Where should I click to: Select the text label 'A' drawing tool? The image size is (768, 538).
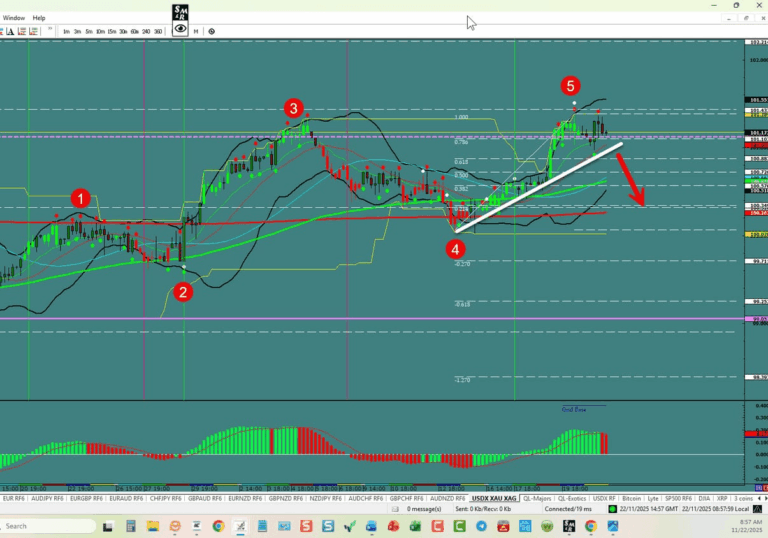click(10, 31)
